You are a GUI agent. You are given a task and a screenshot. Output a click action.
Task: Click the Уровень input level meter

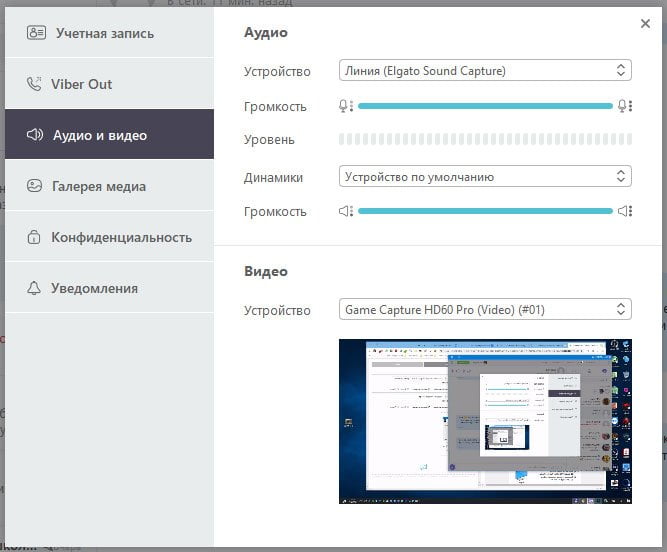pyautogui.click(x=485, y=139)
